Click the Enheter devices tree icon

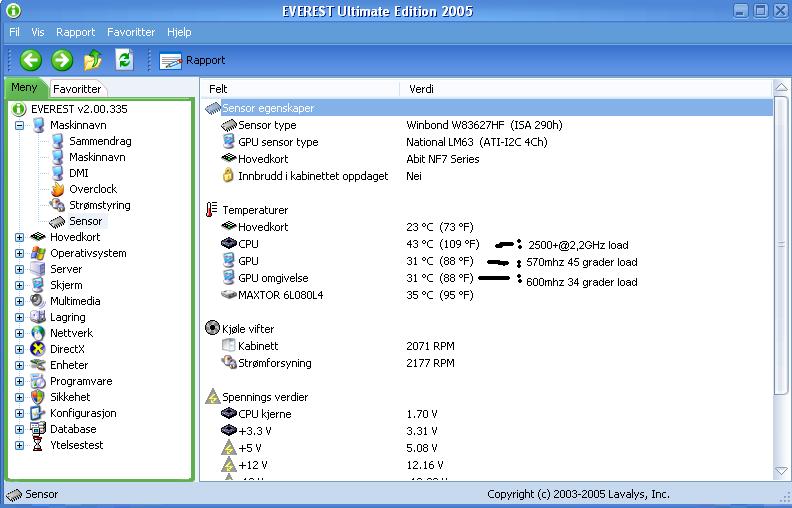coord(37,365)
